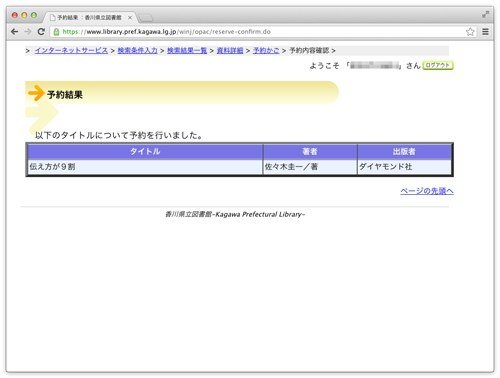Go to the 検索条件入力 breadcrumb link
Screen dimensions: 500x378
[x=137, y=51]
